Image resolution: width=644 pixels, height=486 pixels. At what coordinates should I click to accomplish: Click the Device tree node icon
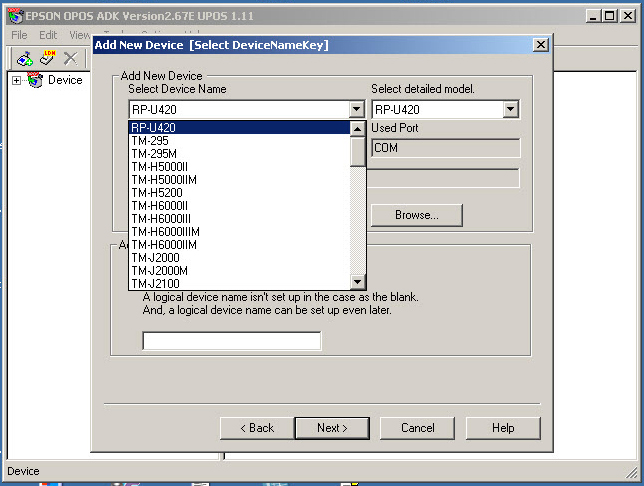(x=35, y=80)
